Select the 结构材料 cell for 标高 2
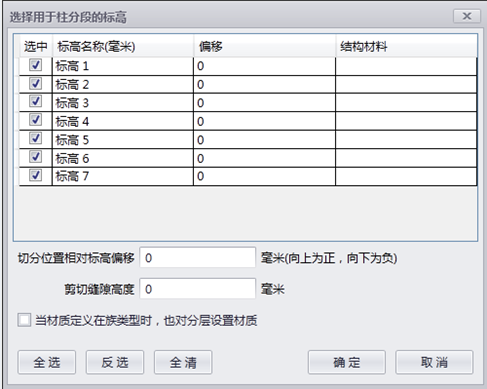This screenshot has width=487, height=389. point(406,84)
